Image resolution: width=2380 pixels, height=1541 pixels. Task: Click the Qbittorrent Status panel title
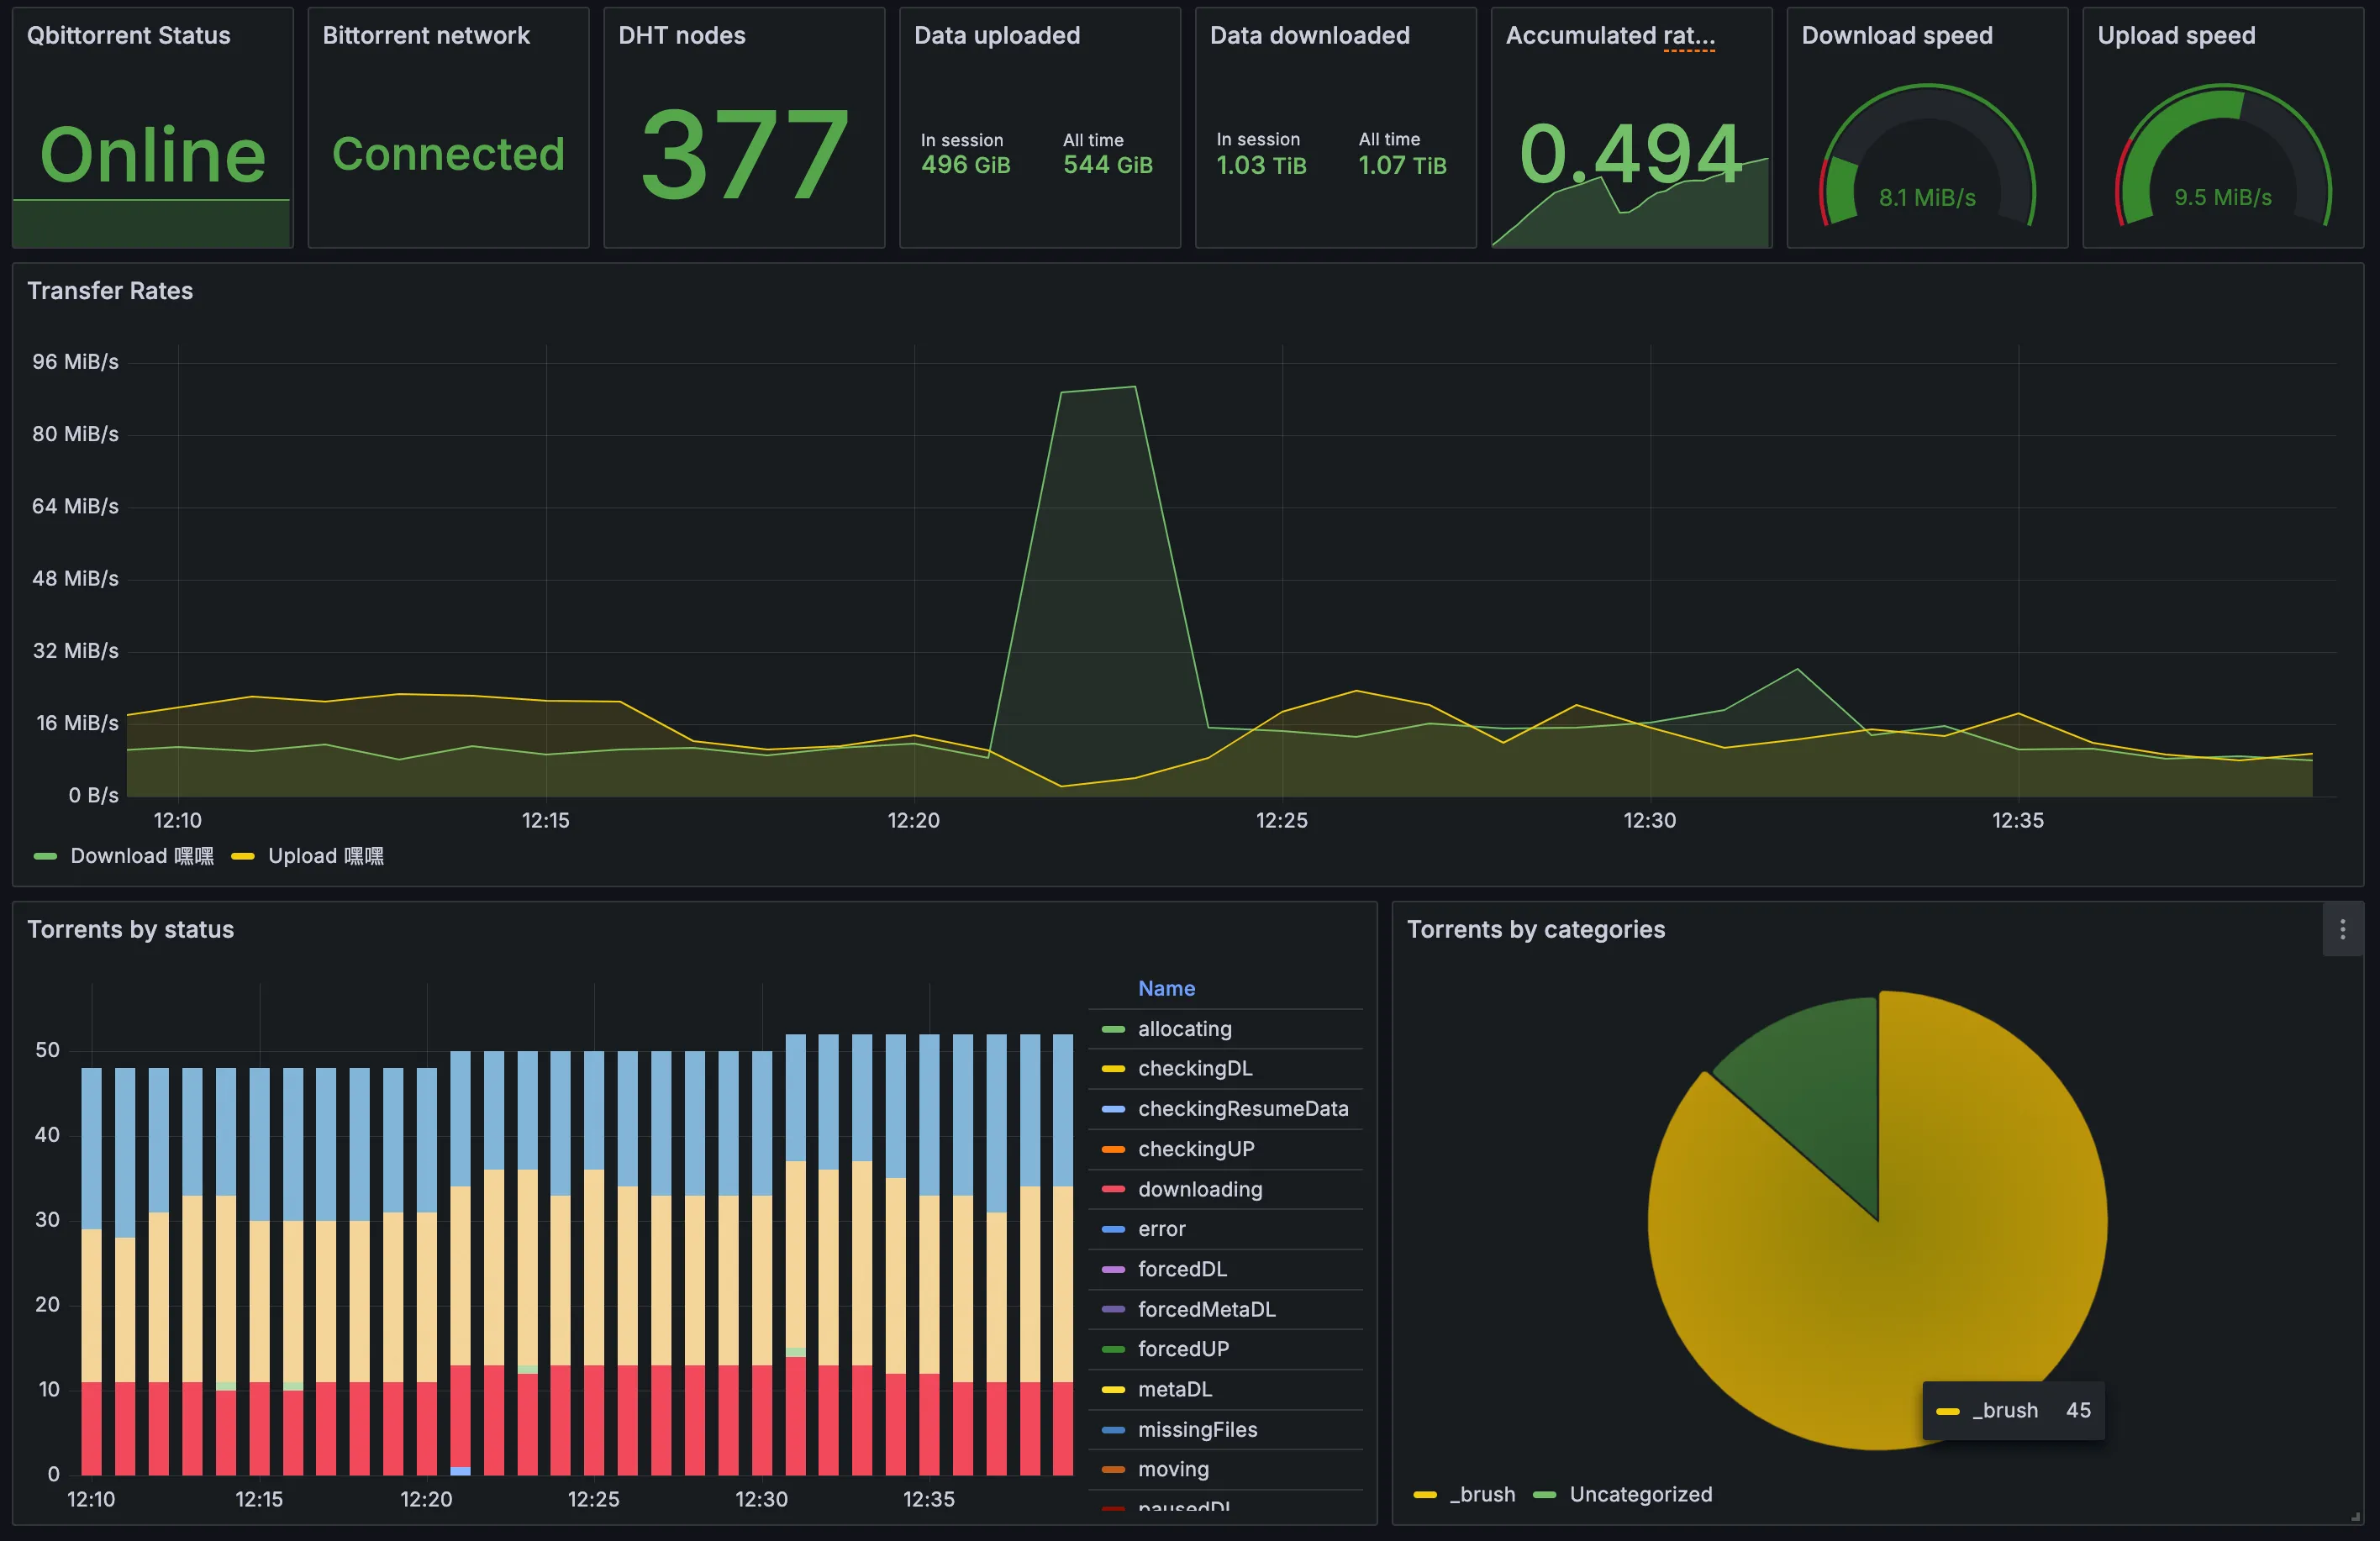coord(128,36)
